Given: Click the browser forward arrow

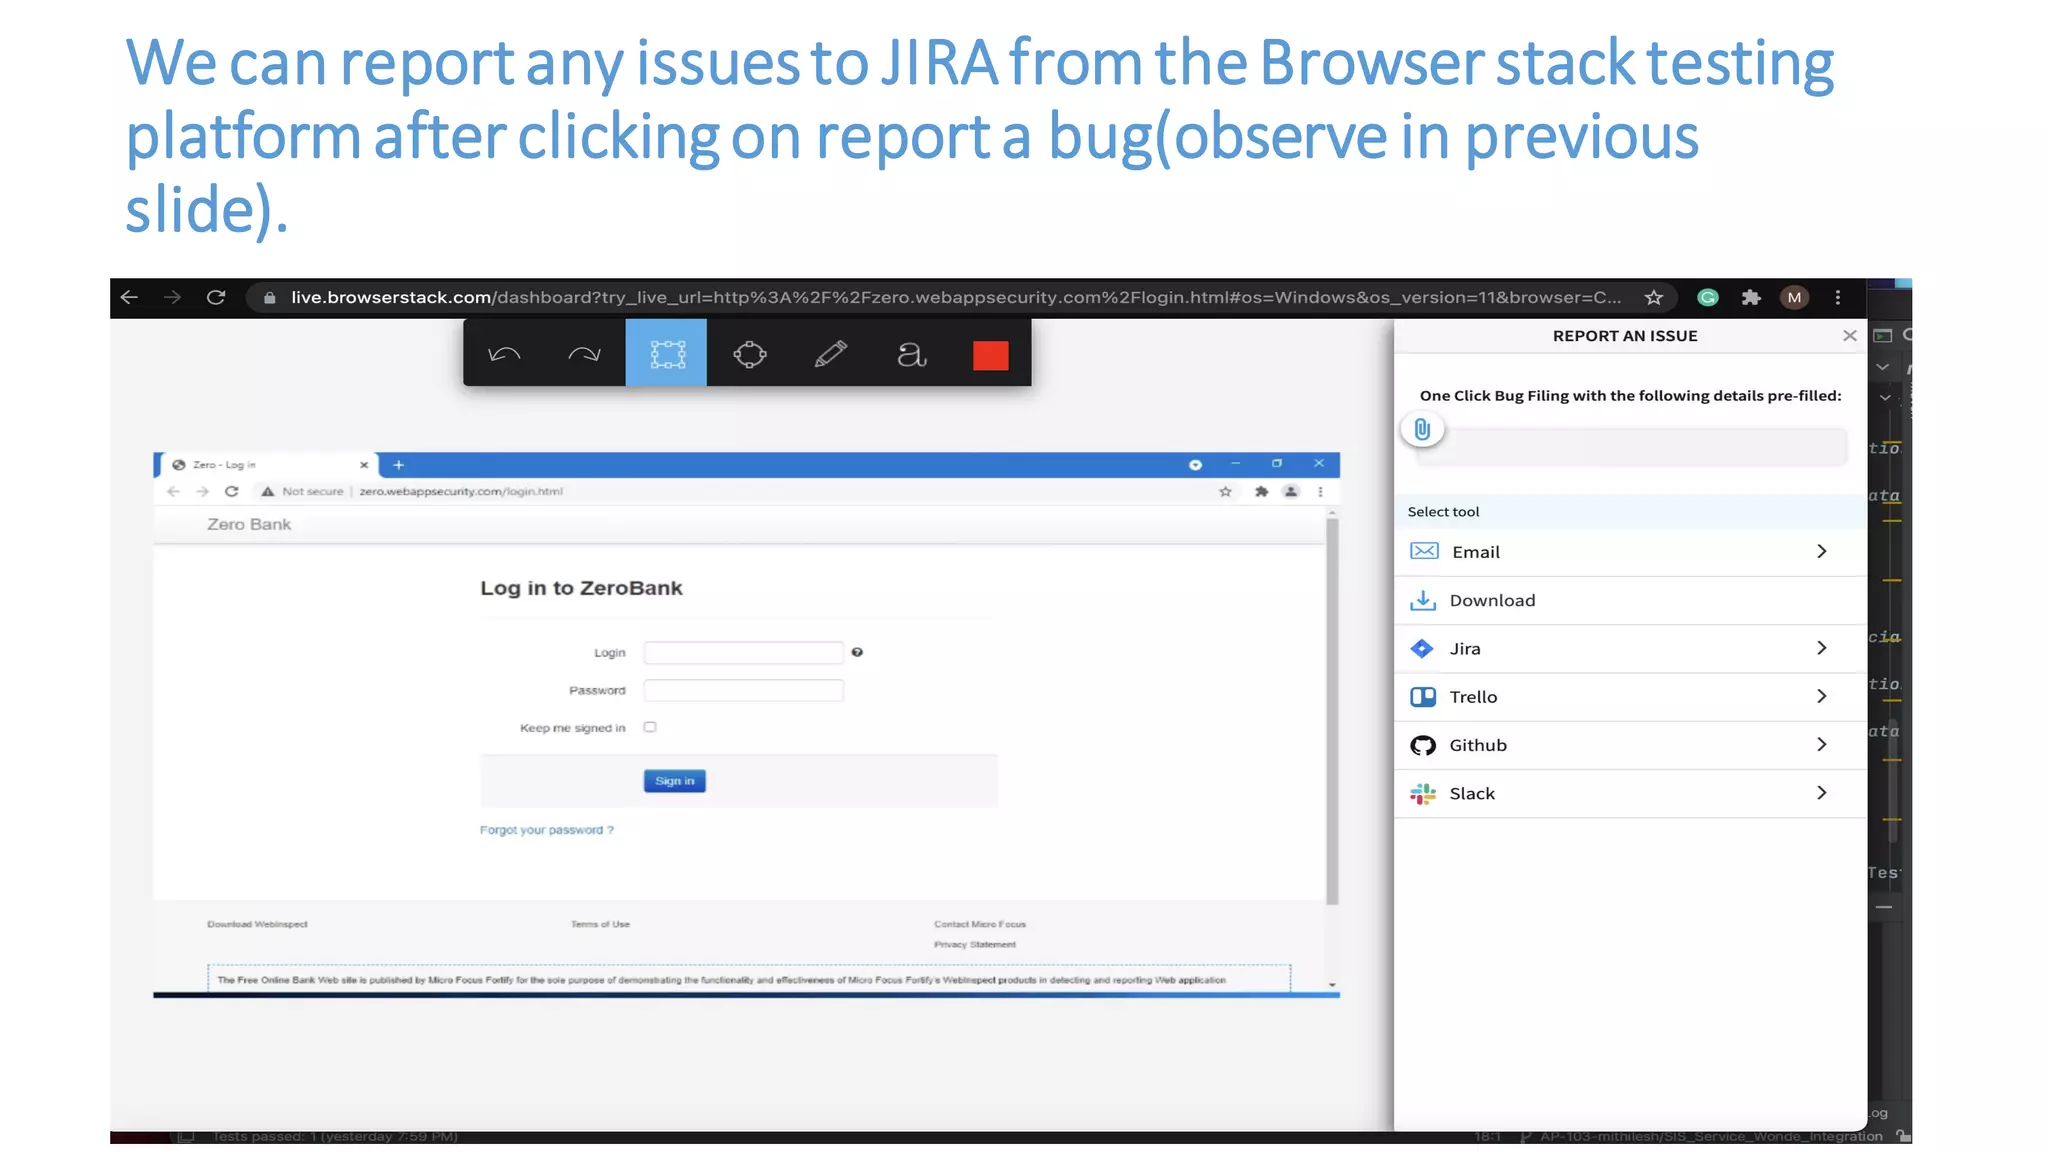Looking at the screenshot, I should (172, 297).
